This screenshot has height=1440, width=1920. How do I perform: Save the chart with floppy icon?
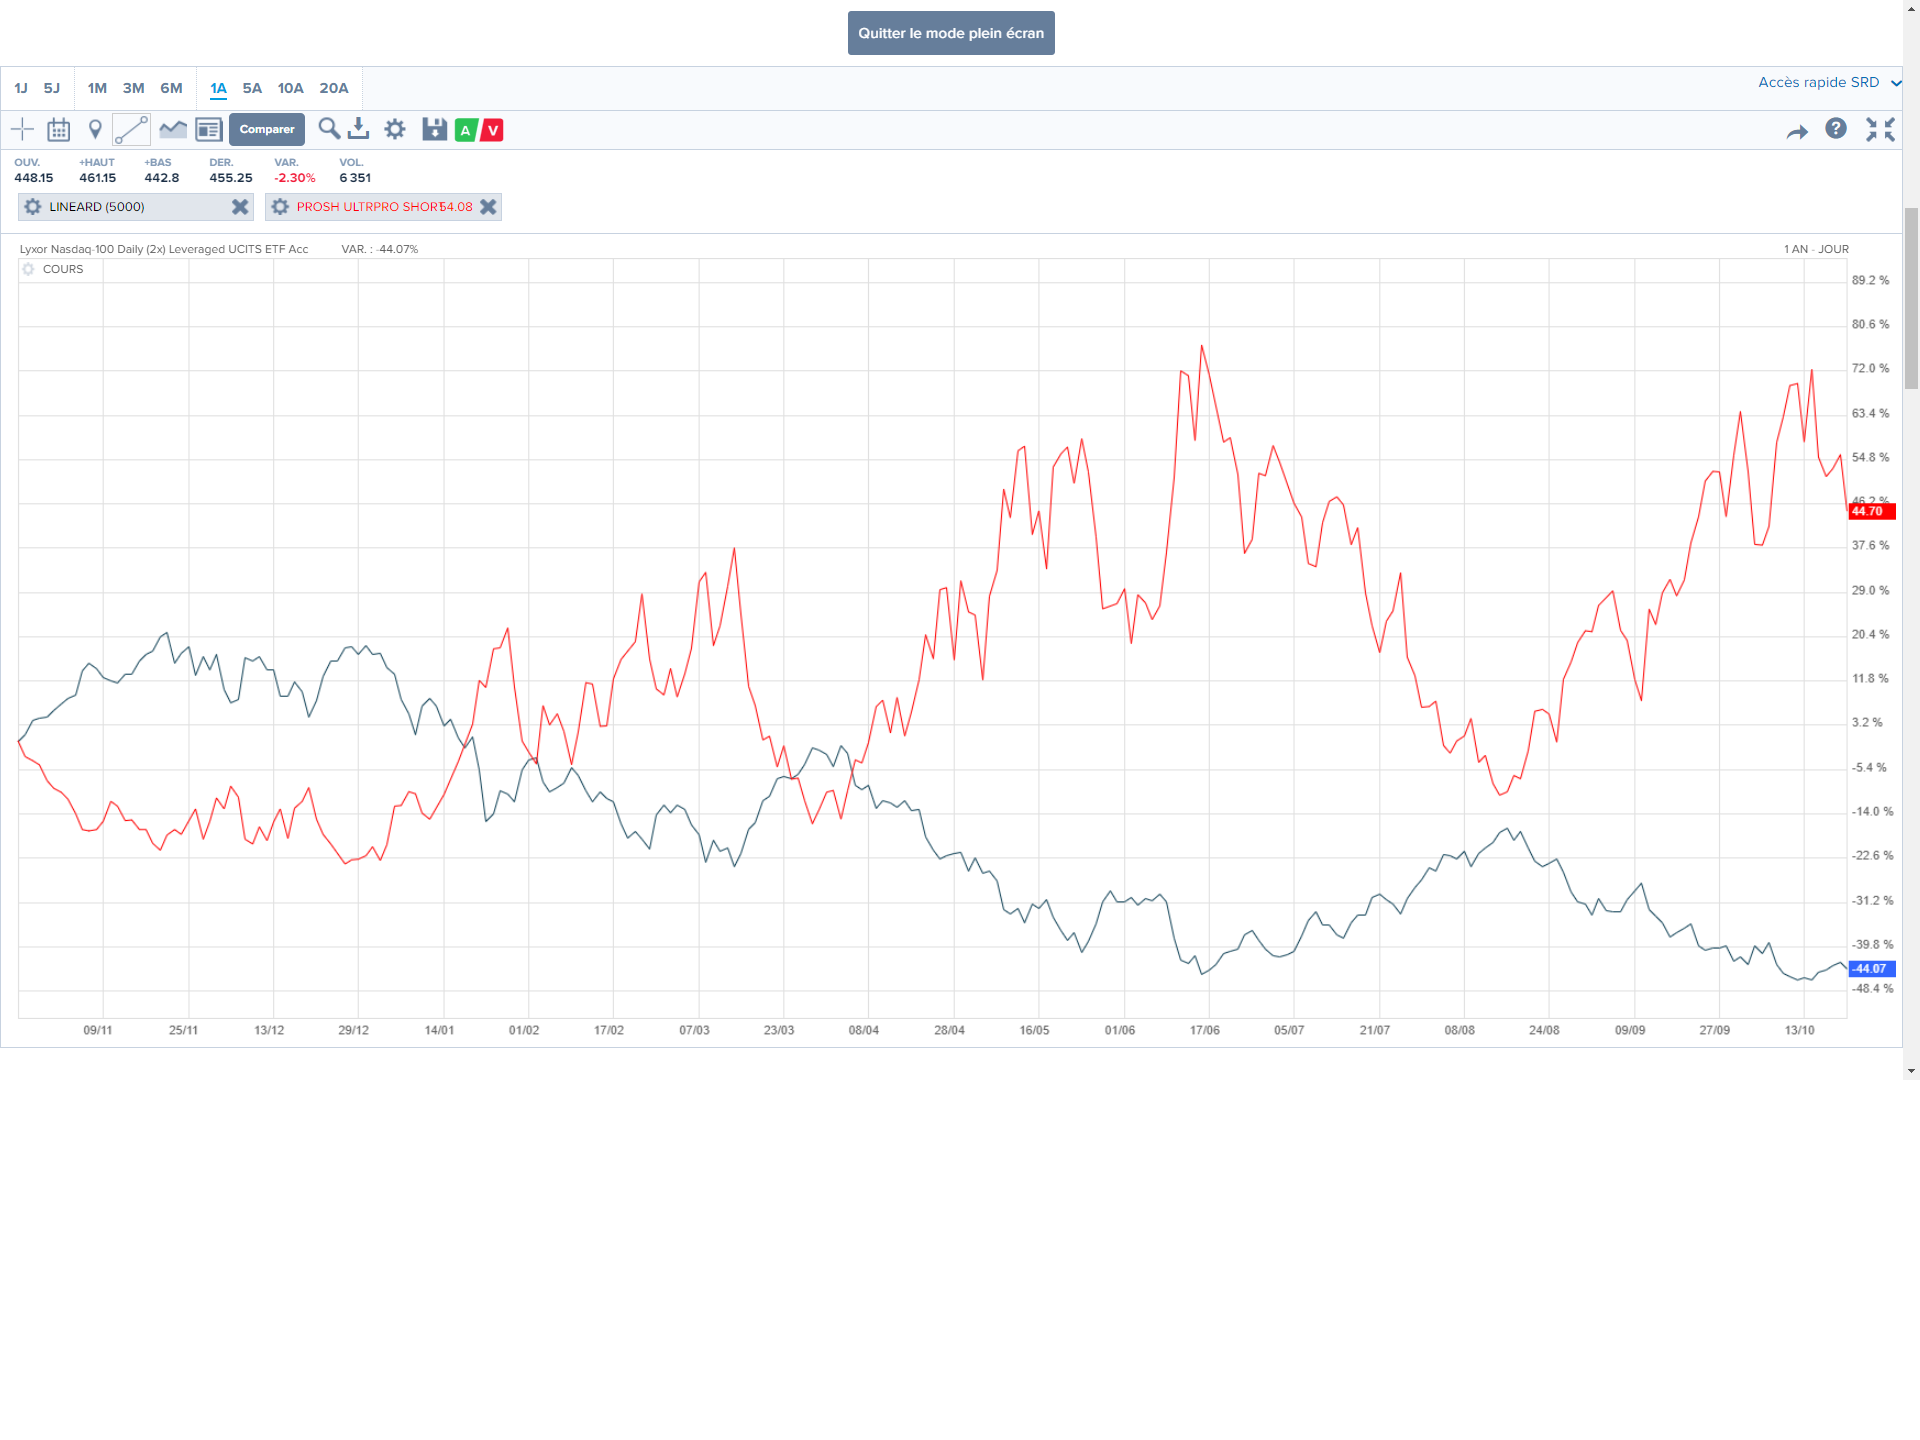(x=434, y=129)
